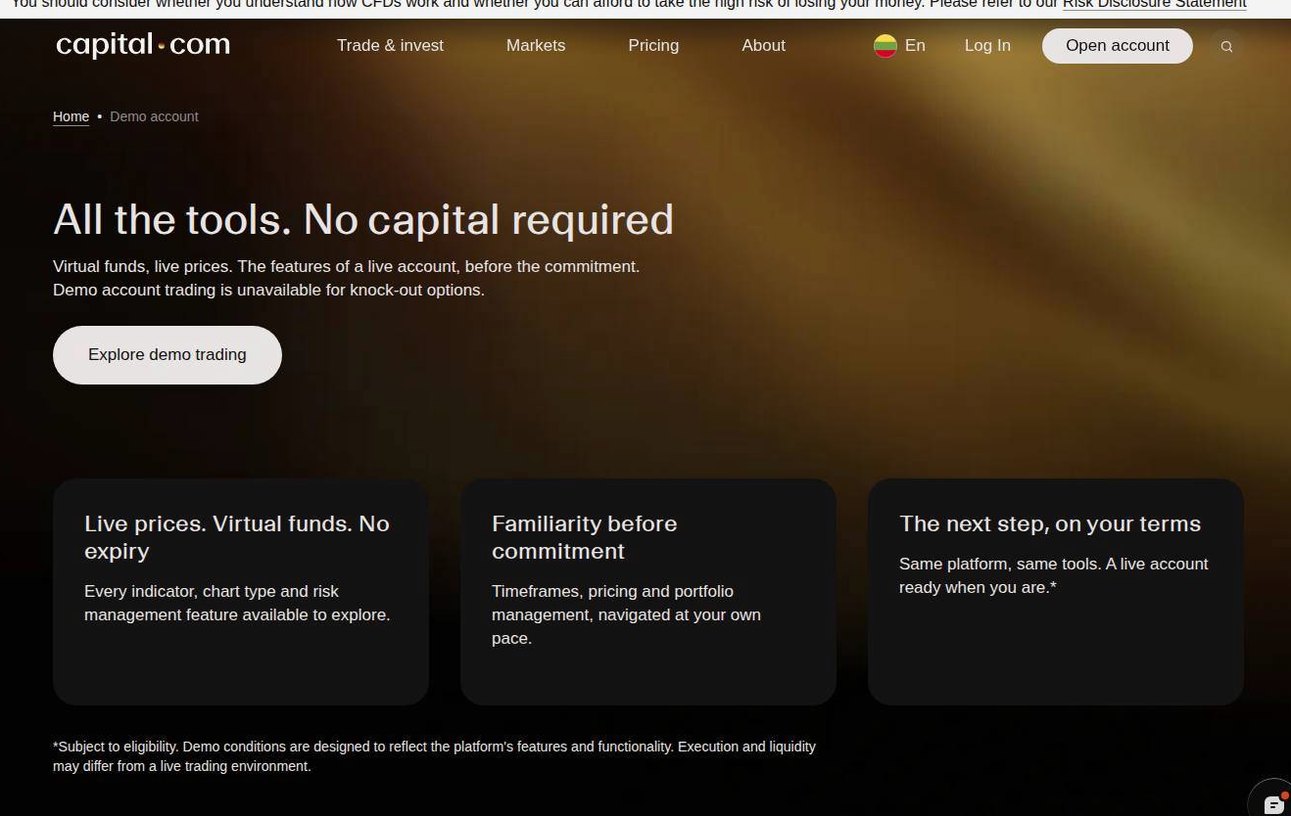Click the Demo account breadcrumb text
The height and width of the screenshot is (816, 1291).
click(x=154, y=117)
